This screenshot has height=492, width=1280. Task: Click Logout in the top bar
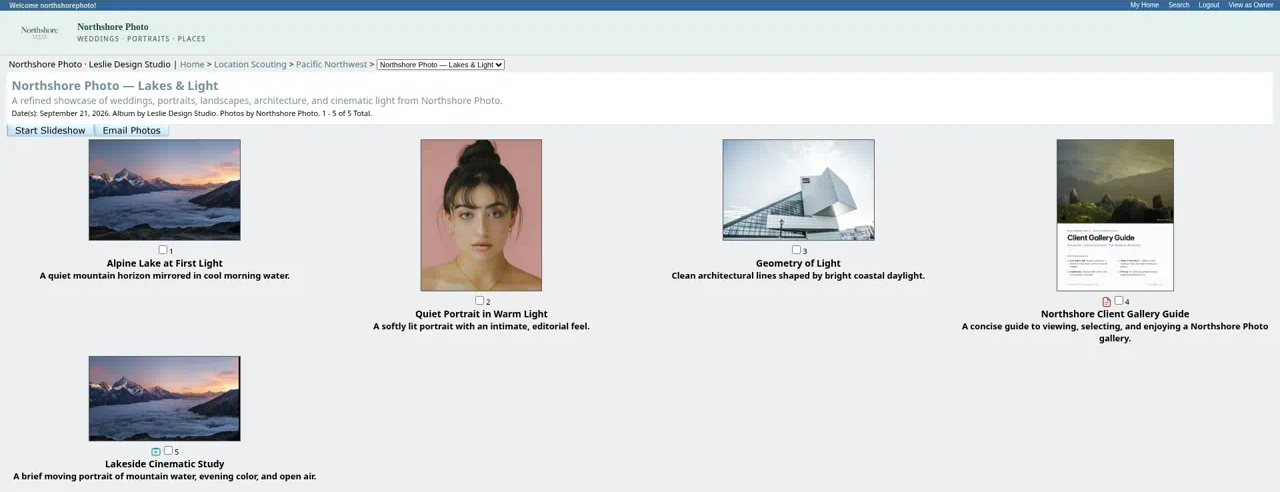coord(1209,5)
